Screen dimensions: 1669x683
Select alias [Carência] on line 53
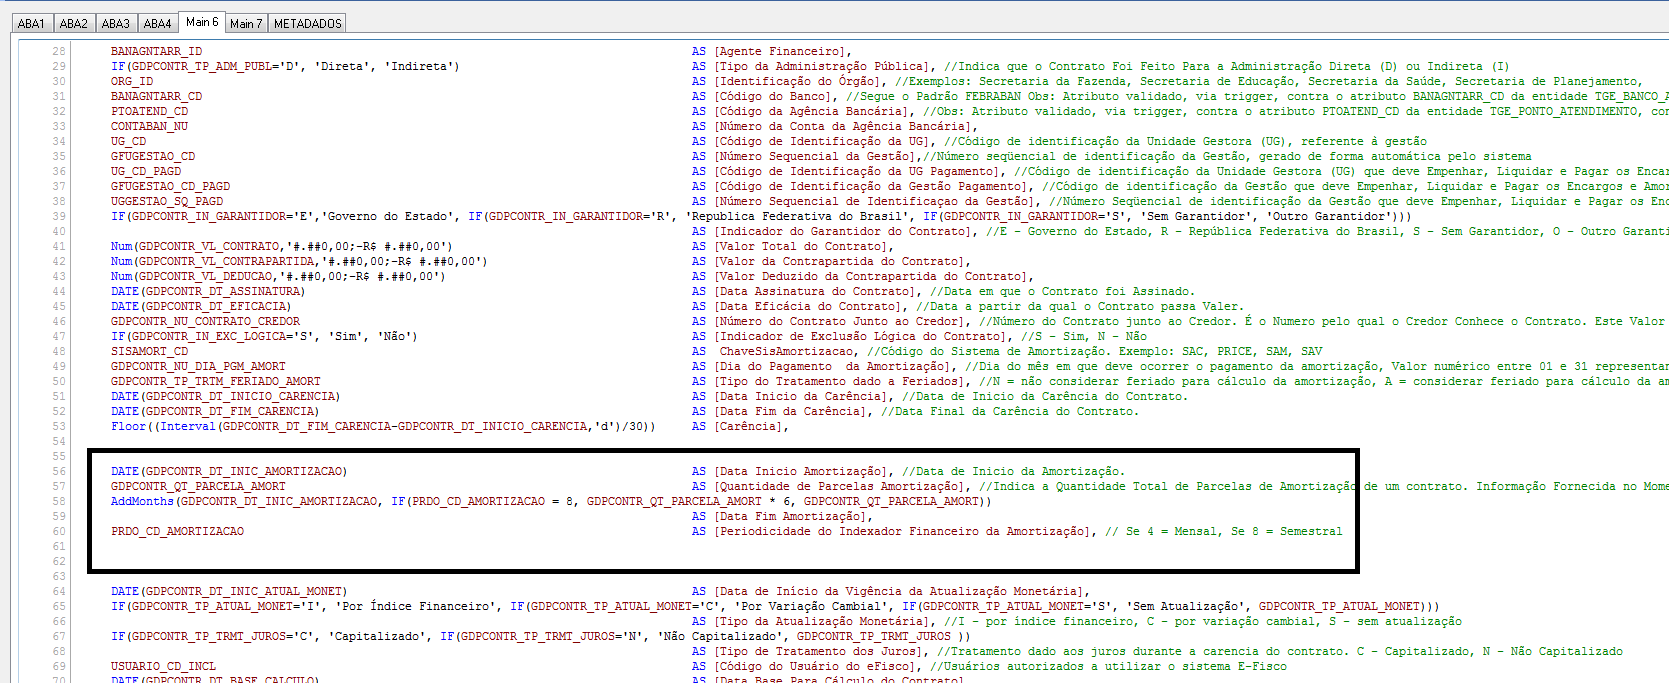[x=749, y=426]
